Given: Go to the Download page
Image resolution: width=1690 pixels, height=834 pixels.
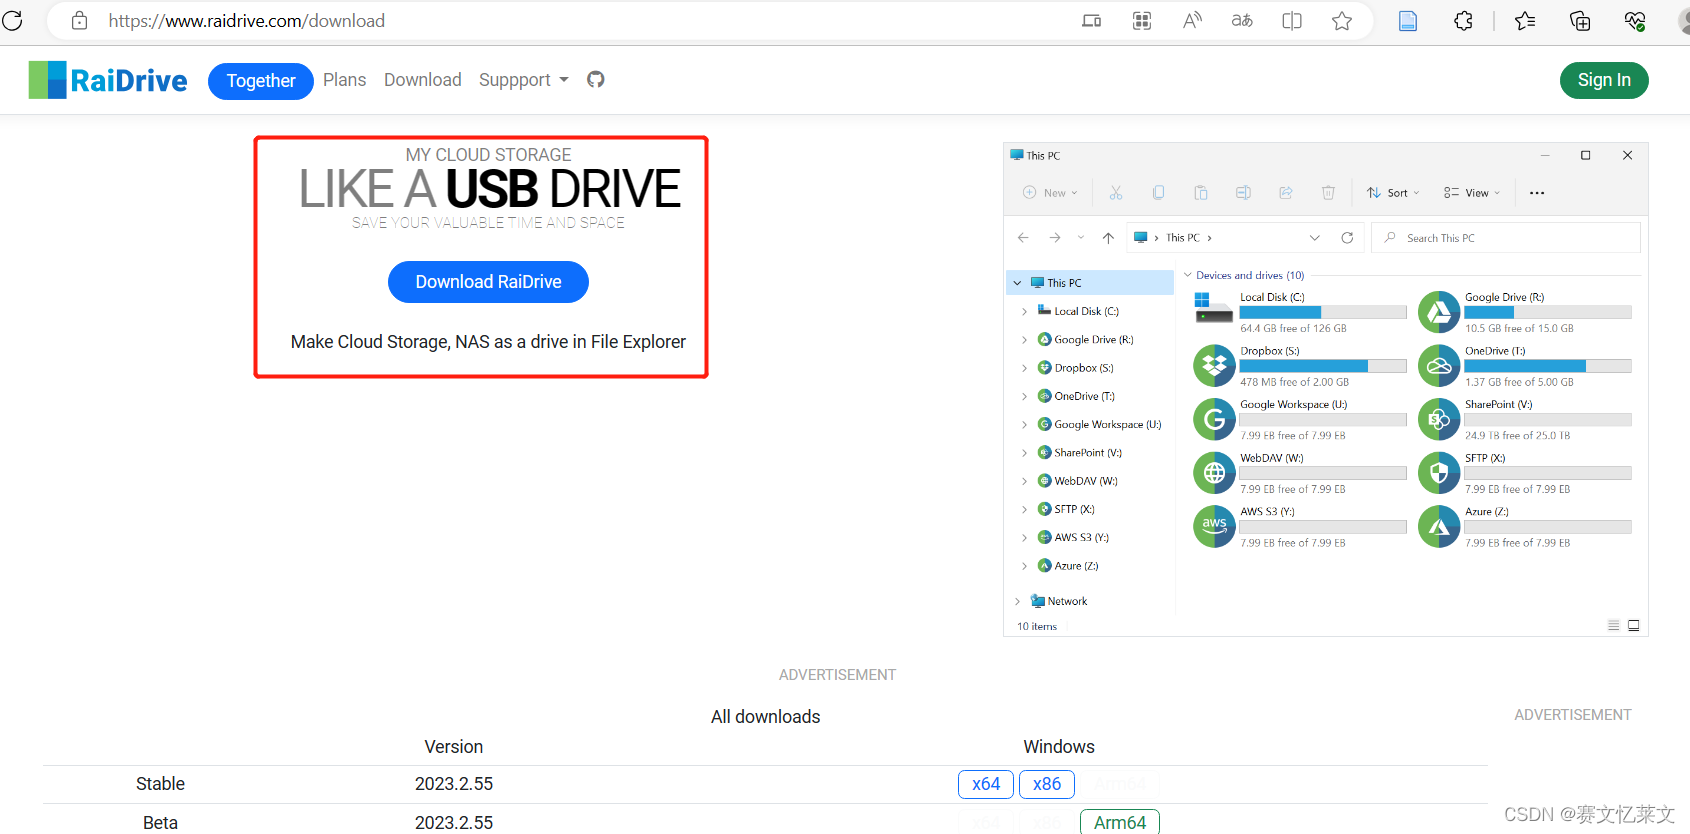Looking at the screenshot, I should [423, 80].
